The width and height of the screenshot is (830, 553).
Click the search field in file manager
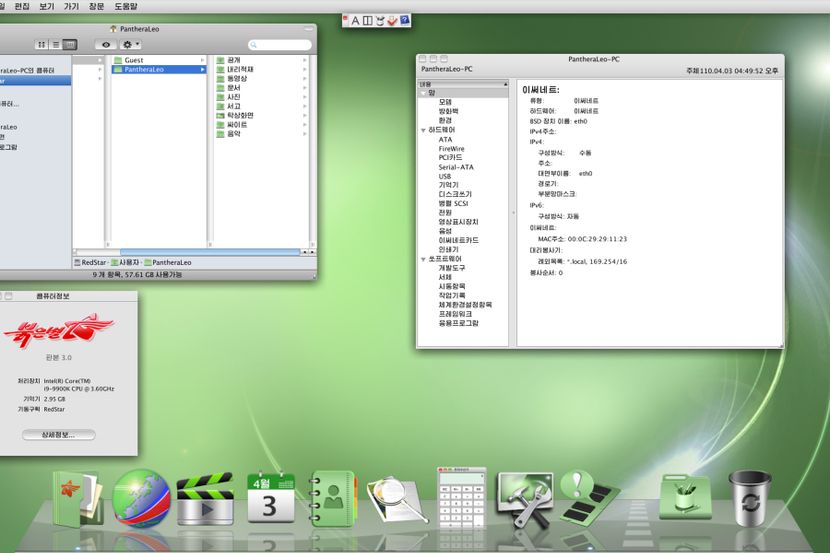[282, 45]
